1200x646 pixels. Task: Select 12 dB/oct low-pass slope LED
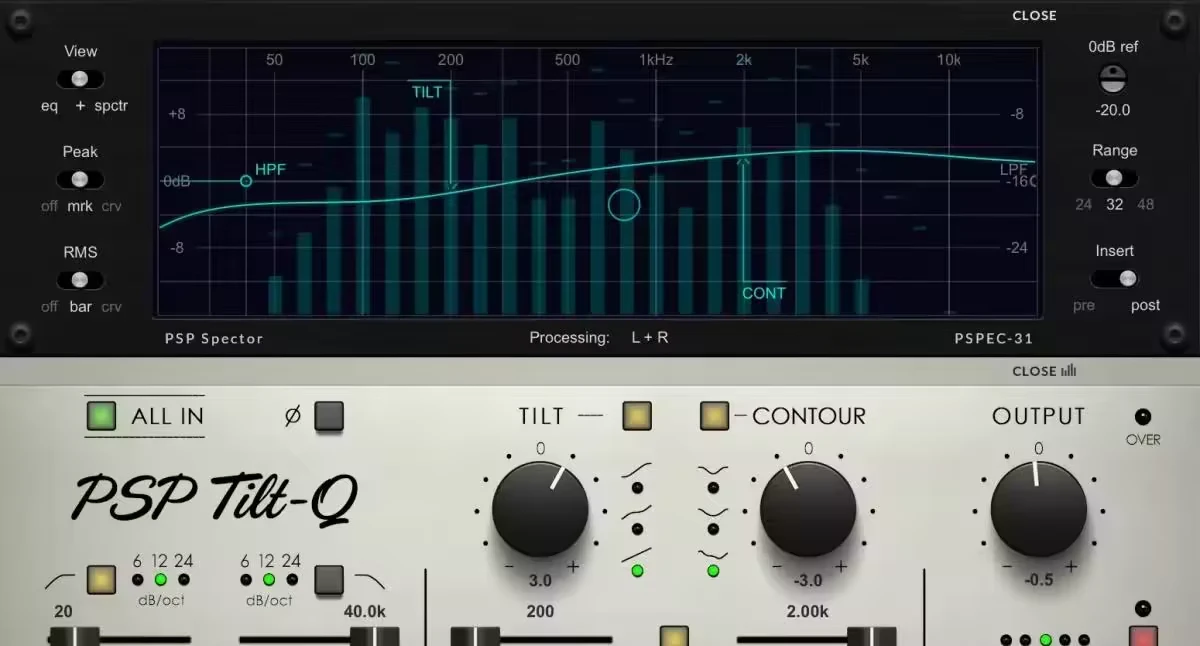268,579
